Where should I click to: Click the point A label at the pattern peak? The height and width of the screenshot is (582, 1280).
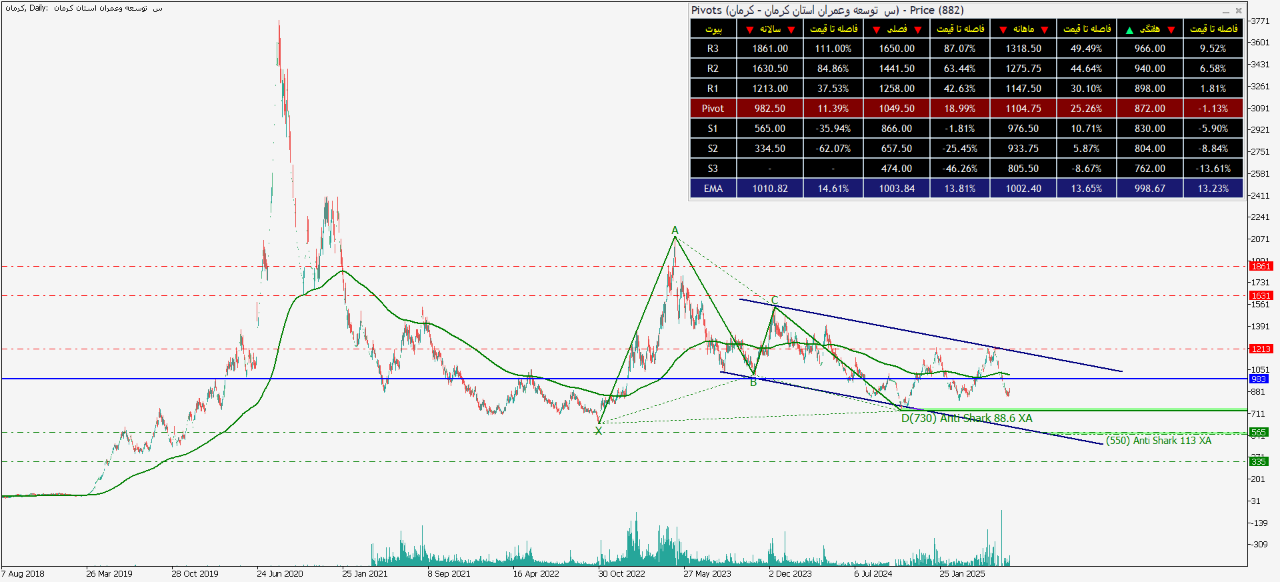point(675,230)
